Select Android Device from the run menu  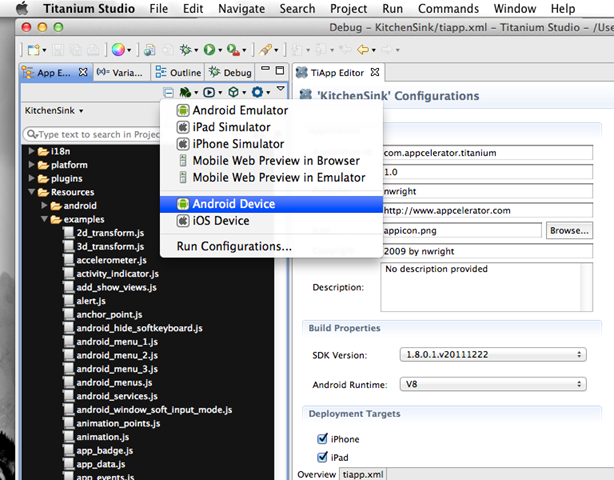coord(234,203)
